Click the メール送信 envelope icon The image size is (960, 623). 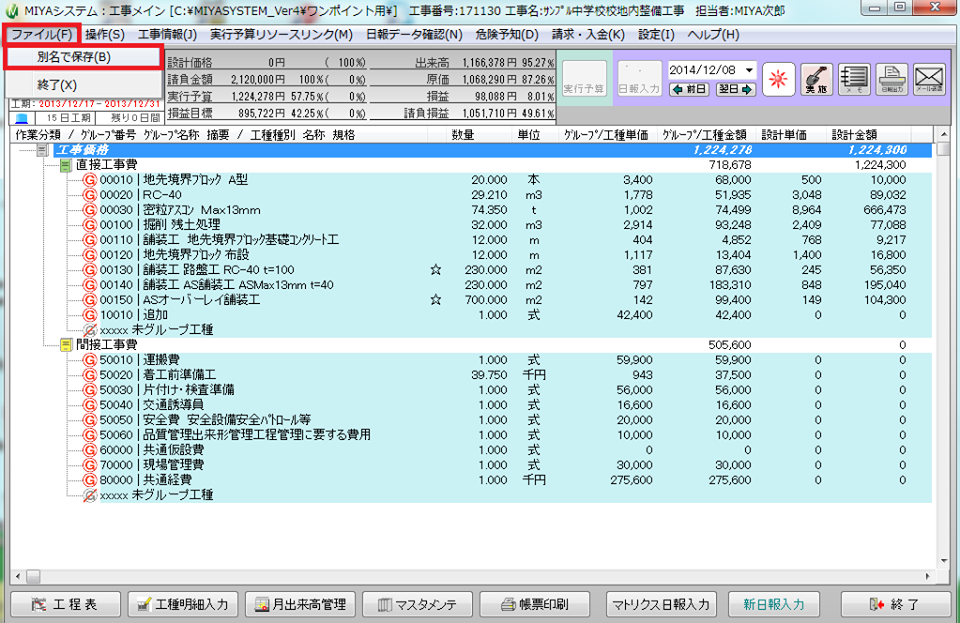coord(929,79)
